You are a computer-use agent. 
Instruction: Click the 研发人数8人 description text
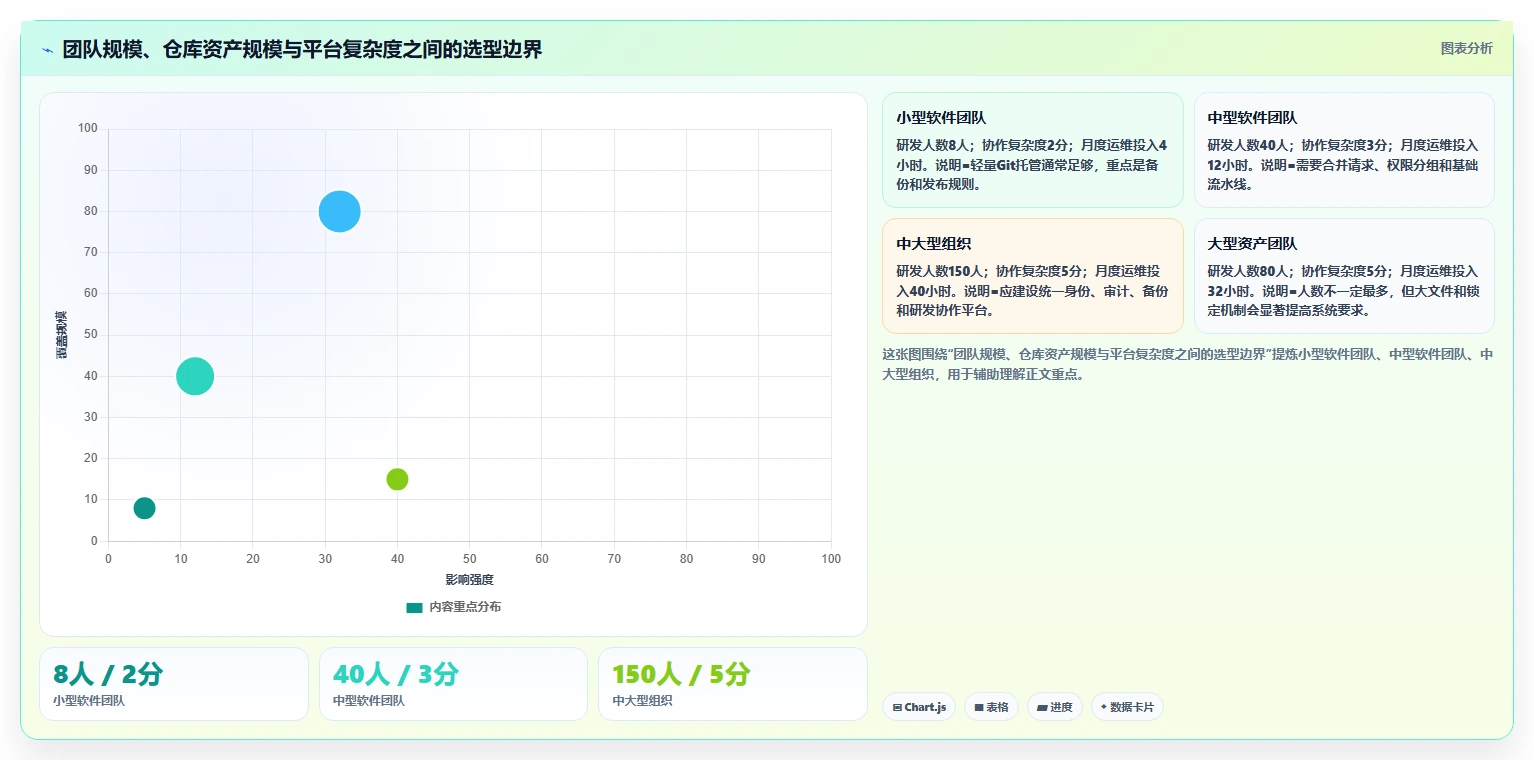pyautogui.click(x=1032, y=165)
